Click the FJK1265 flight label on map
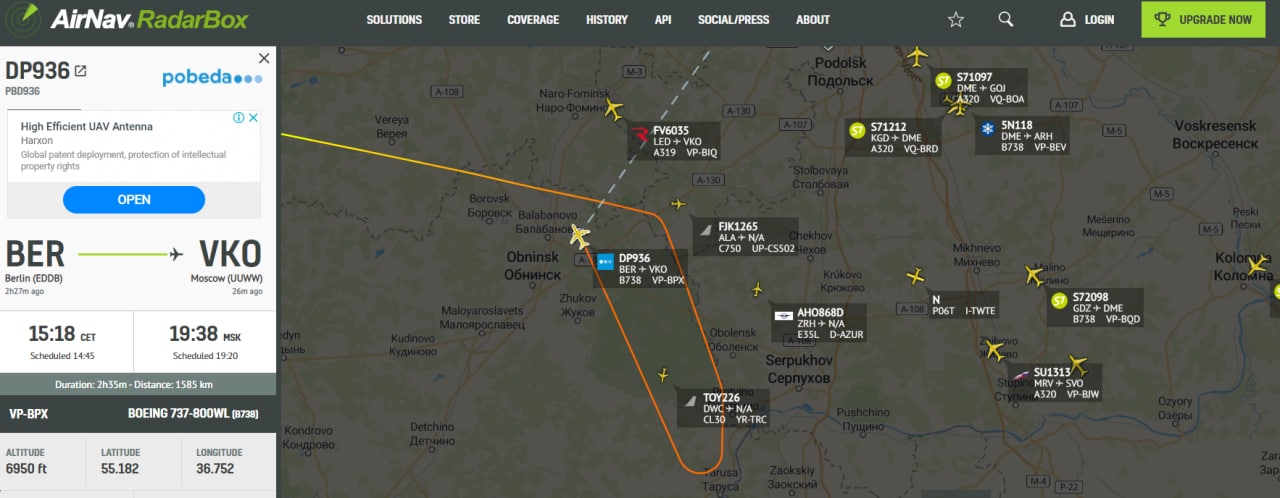 coord(745,237)
